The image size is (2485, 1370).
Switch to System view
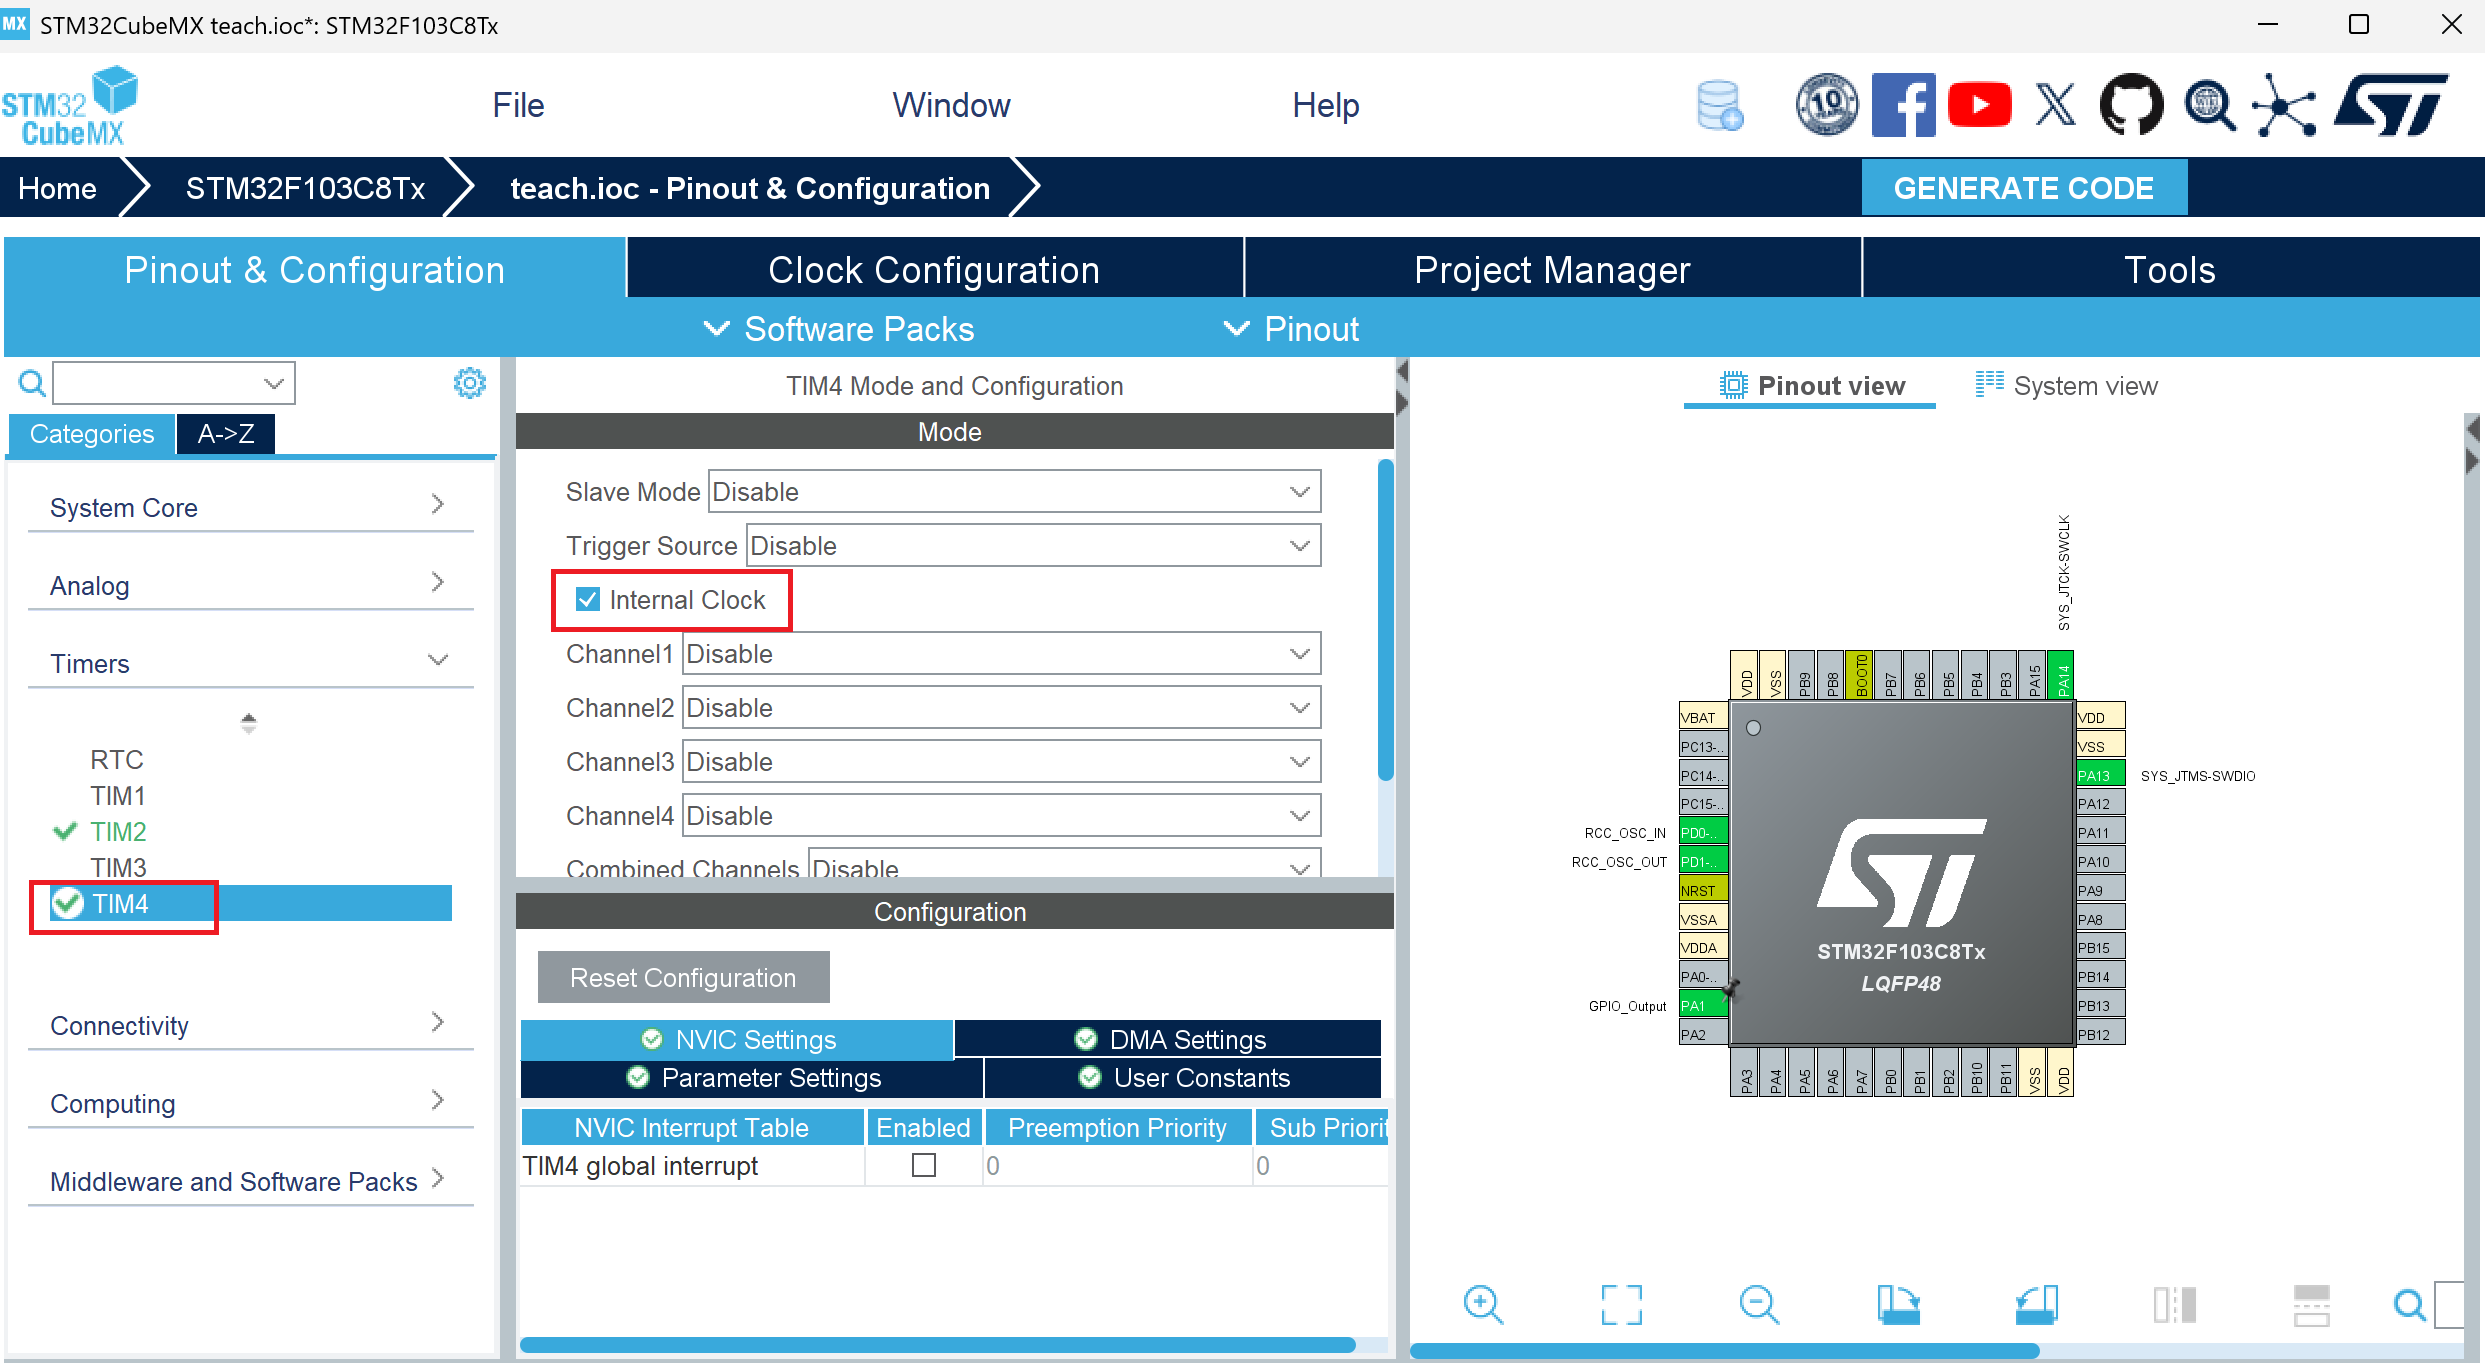[2067, 386]
